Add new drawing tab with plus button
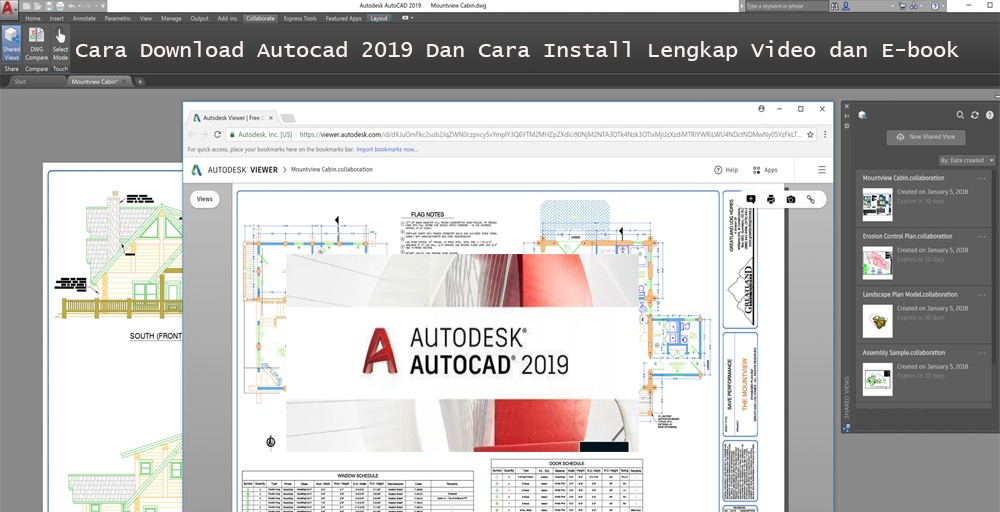The width and height of the screenshot is (1000, 512). click(x=140, y=82)
